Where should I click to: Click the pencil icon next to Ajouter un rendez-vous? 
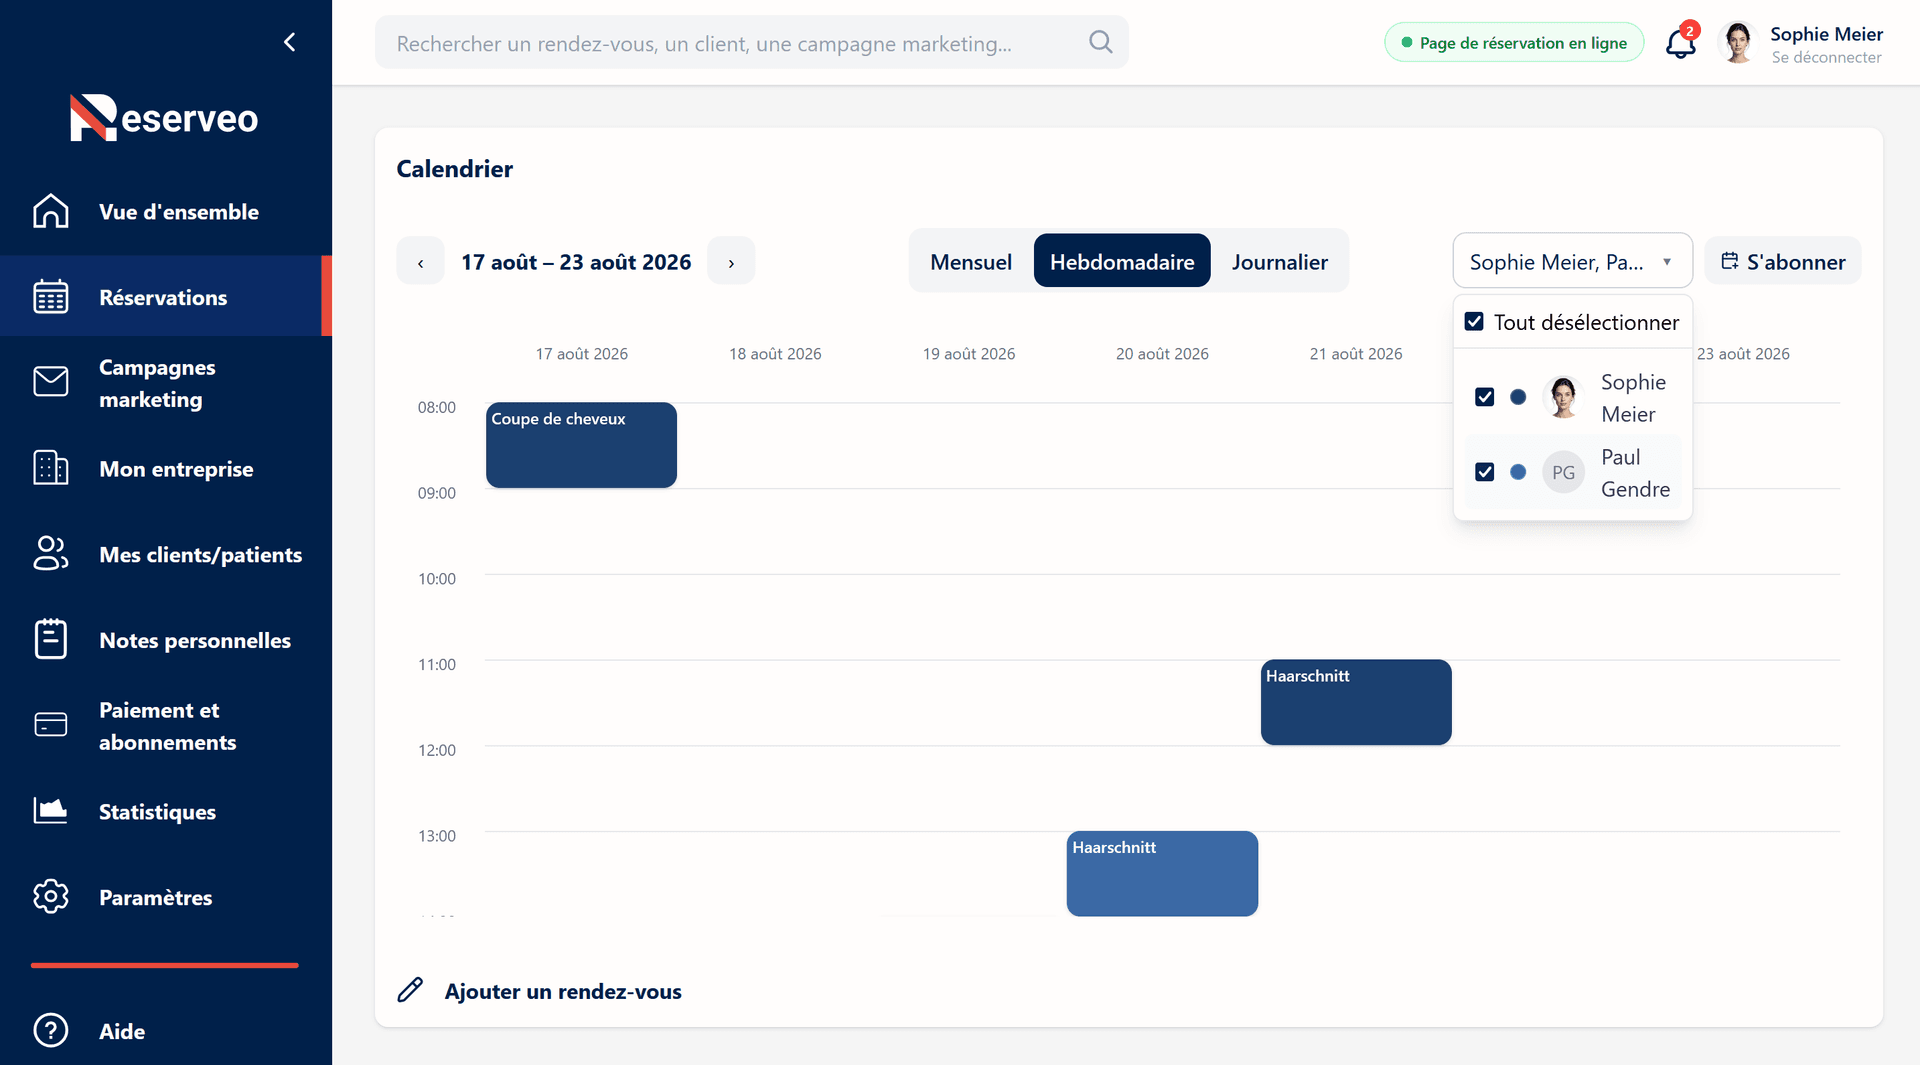pos(410,990)
